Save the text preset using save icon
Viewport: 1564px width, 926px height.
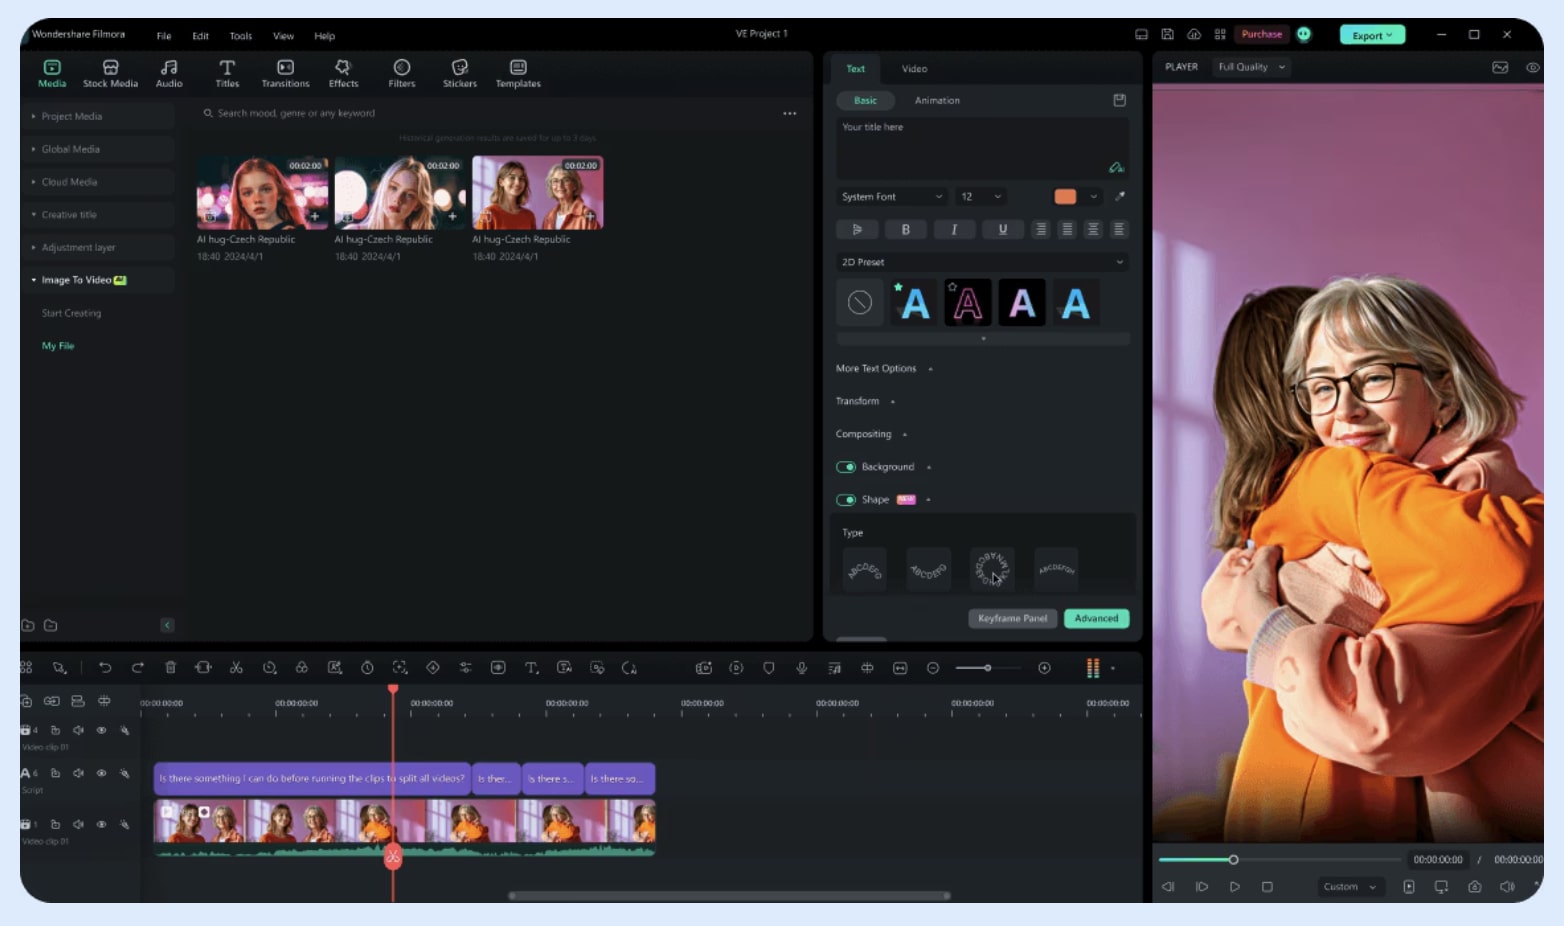(1120, 100)
